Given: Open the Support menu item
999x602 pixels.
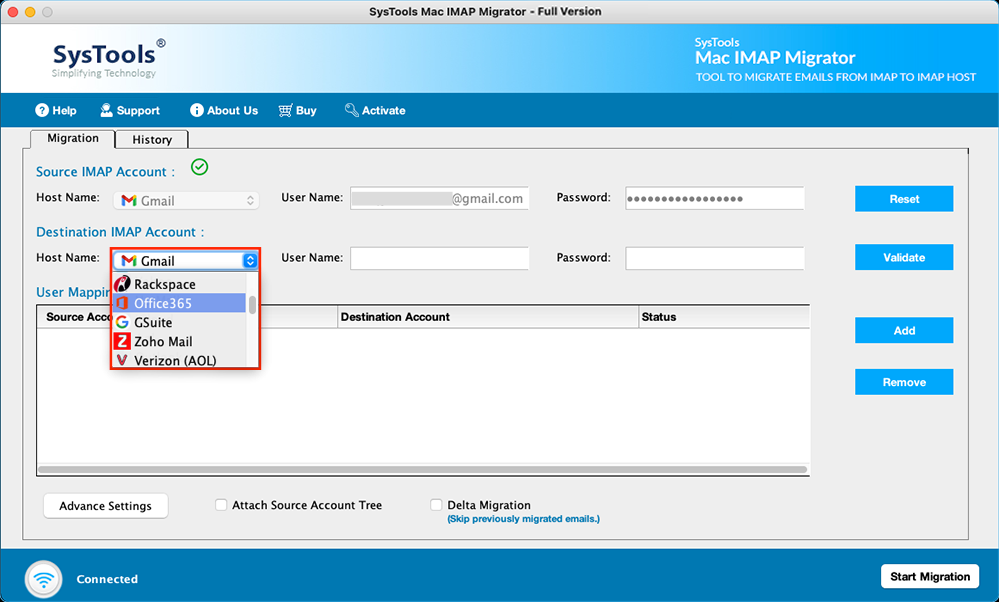Looking at the screenshot, I should 130,110.
